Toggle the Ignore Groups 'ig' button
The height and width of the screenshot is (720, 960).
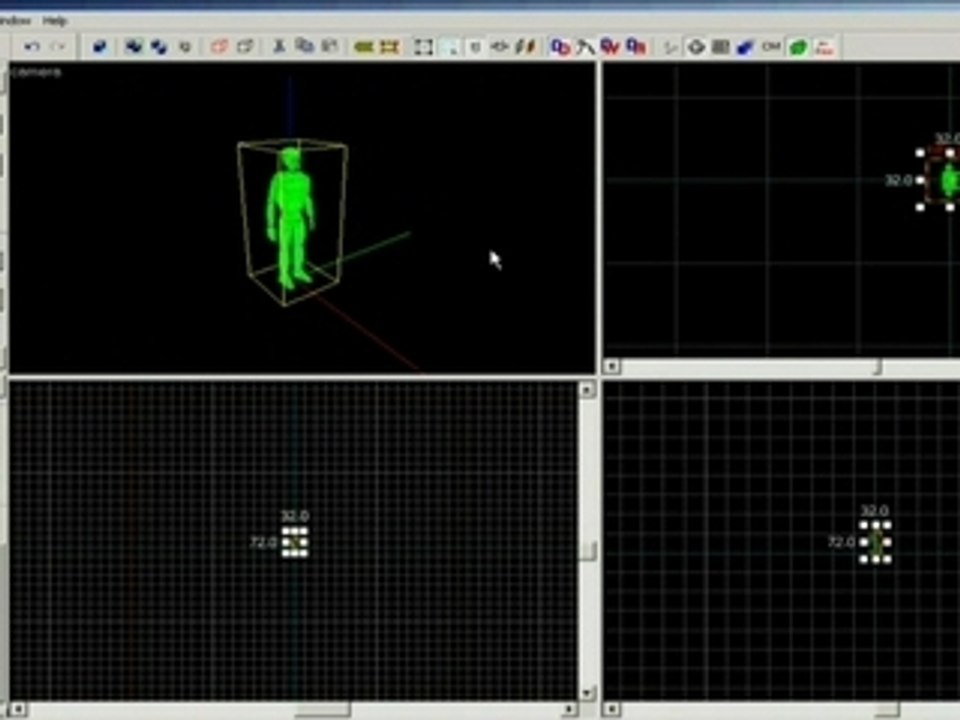pos(185,47)
